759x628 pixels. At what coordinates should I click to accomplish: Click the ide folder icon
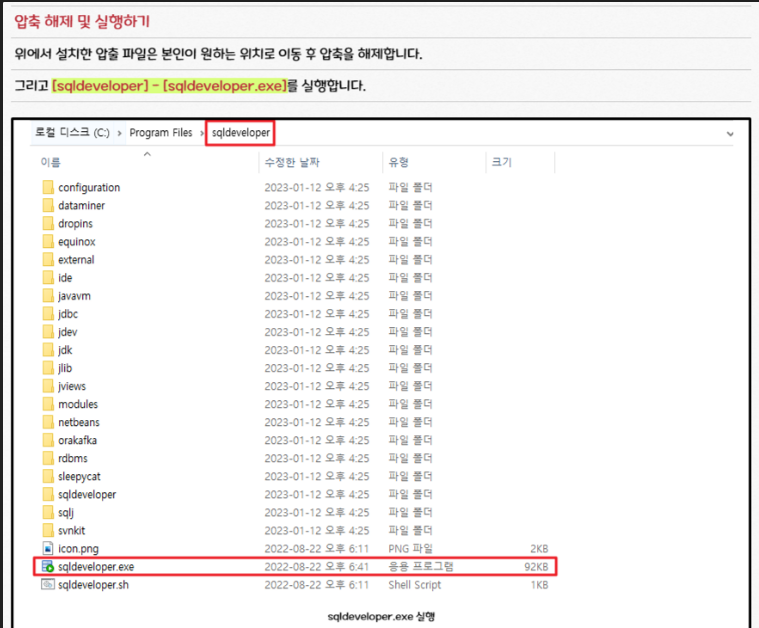(48, 277)
